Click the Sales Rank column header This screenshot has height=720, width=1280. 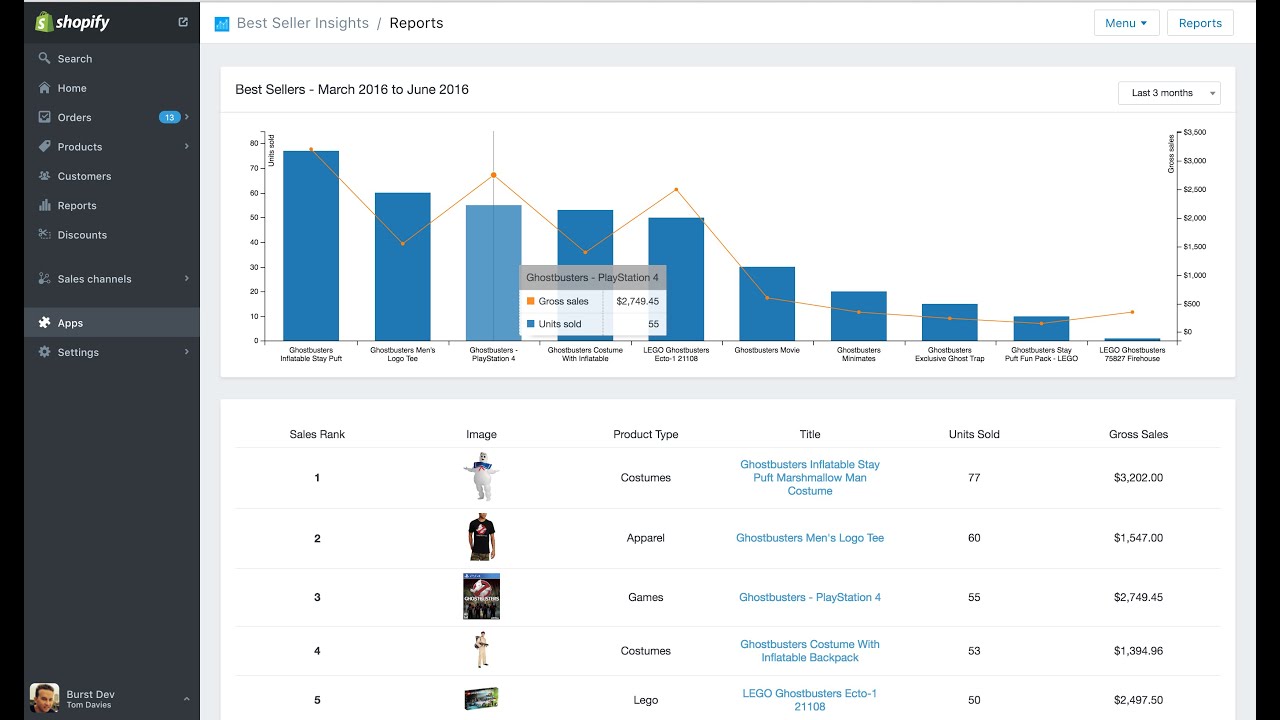coord(317,434)
